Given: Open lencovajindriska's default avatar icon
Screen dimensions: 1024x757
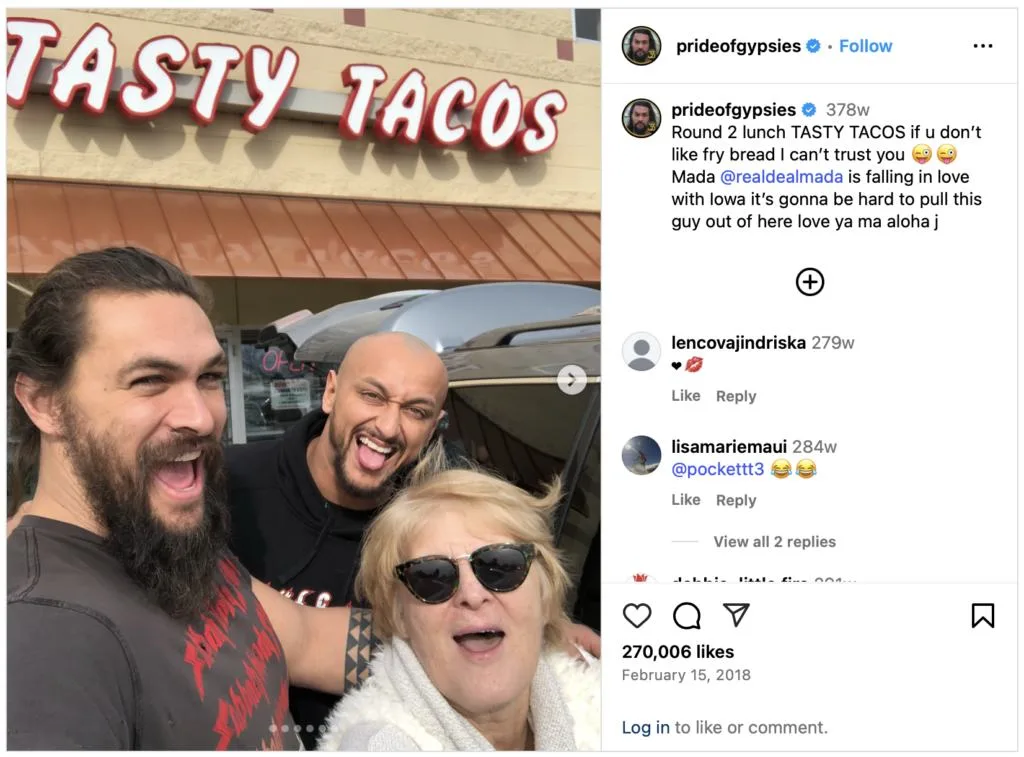Looking at the screenshot, I should [641, 351].
